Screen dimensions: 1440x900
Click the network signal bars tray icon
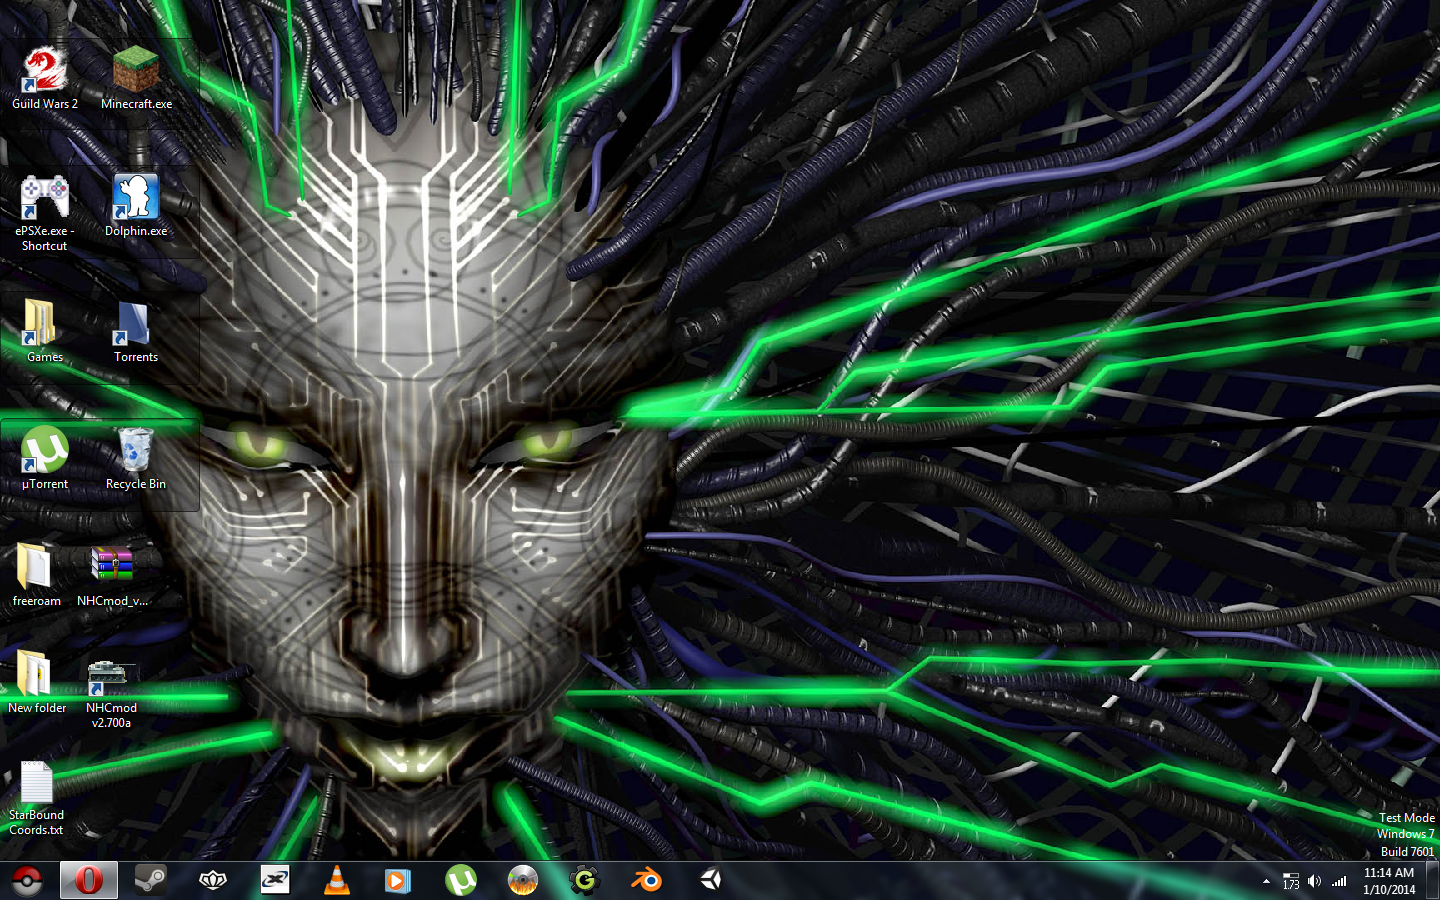(1339, 881)
